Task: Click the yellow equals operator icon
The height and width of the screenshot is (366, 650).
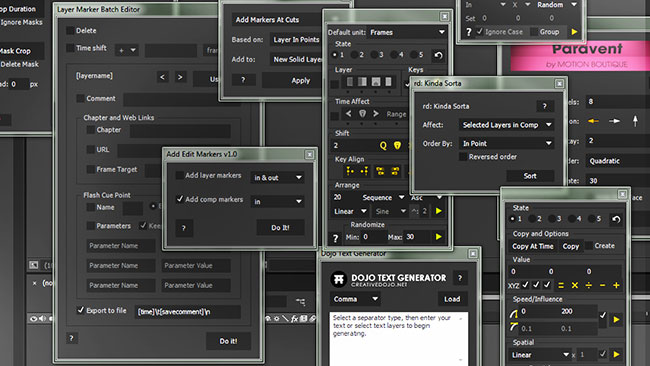Action: point(561,285)
